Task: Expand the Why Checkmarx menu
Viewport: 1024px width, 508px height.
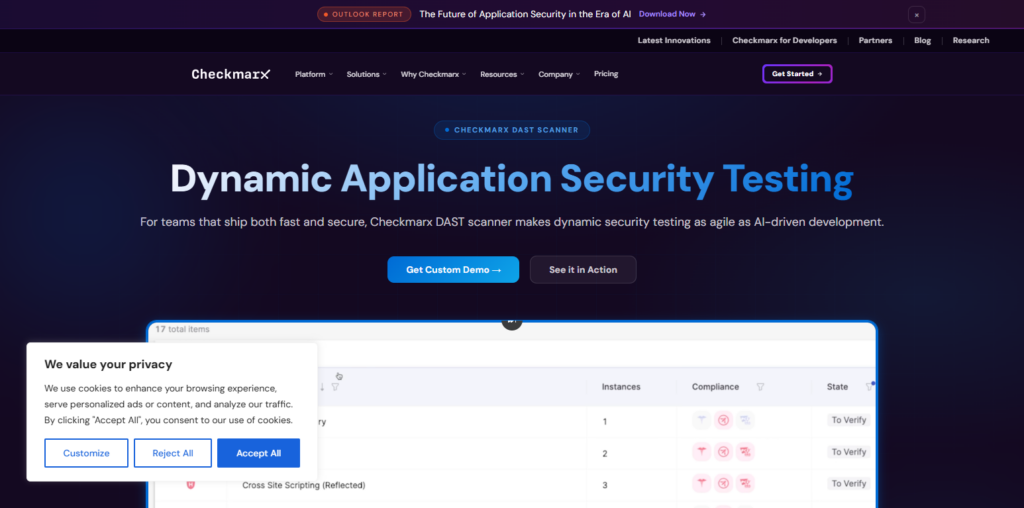Action: click(x=434, y=74)
